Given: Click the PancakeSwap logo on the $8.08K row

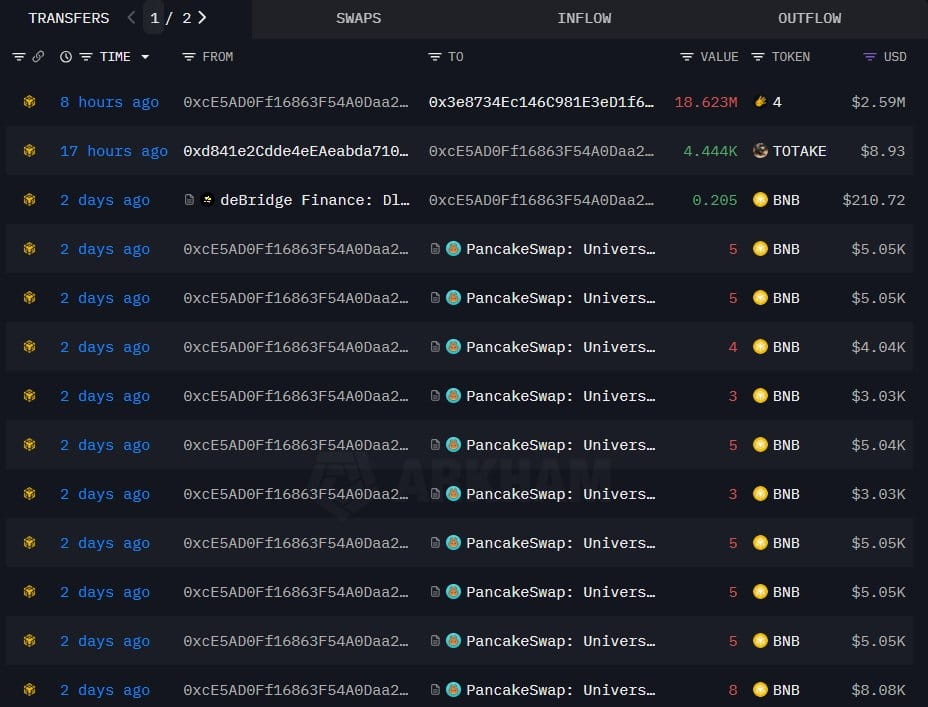Looking at the screenshot, I should tap(453, 690).
